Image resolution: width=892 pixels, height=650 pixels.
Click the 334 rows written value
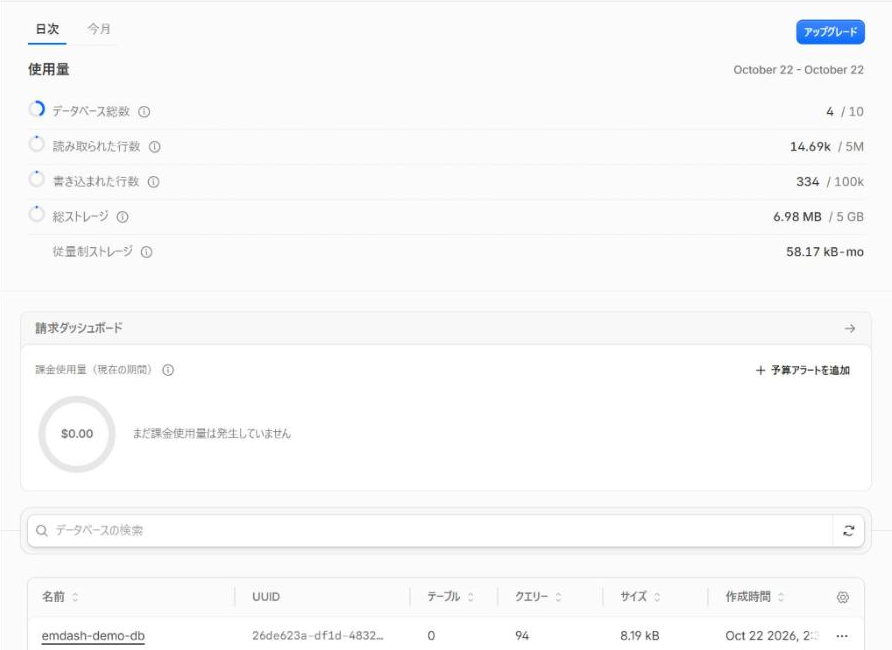click(807, 182)
